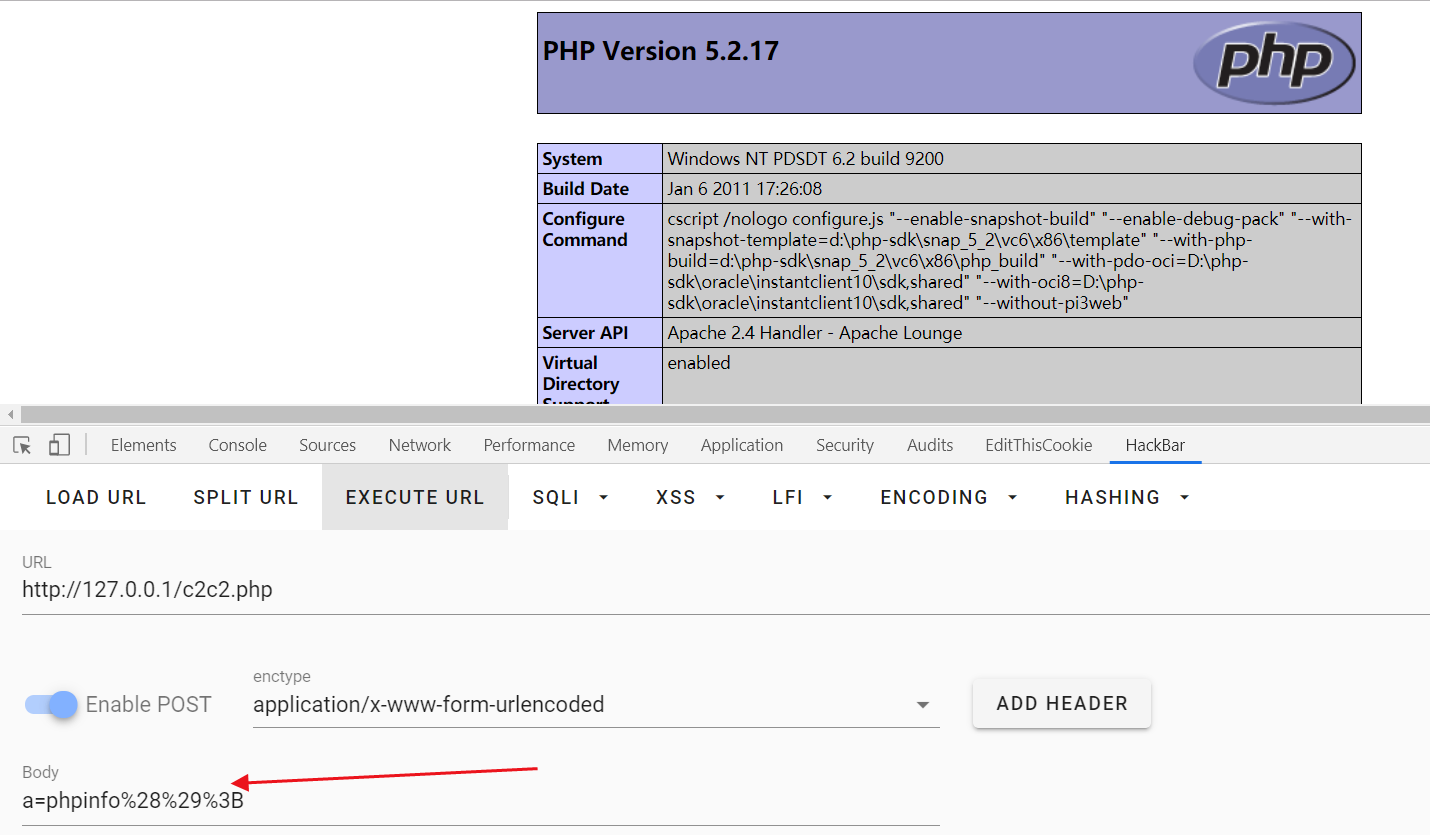Click the URL input field
This screenshot has height=835, width=1430.
(726, 590)
